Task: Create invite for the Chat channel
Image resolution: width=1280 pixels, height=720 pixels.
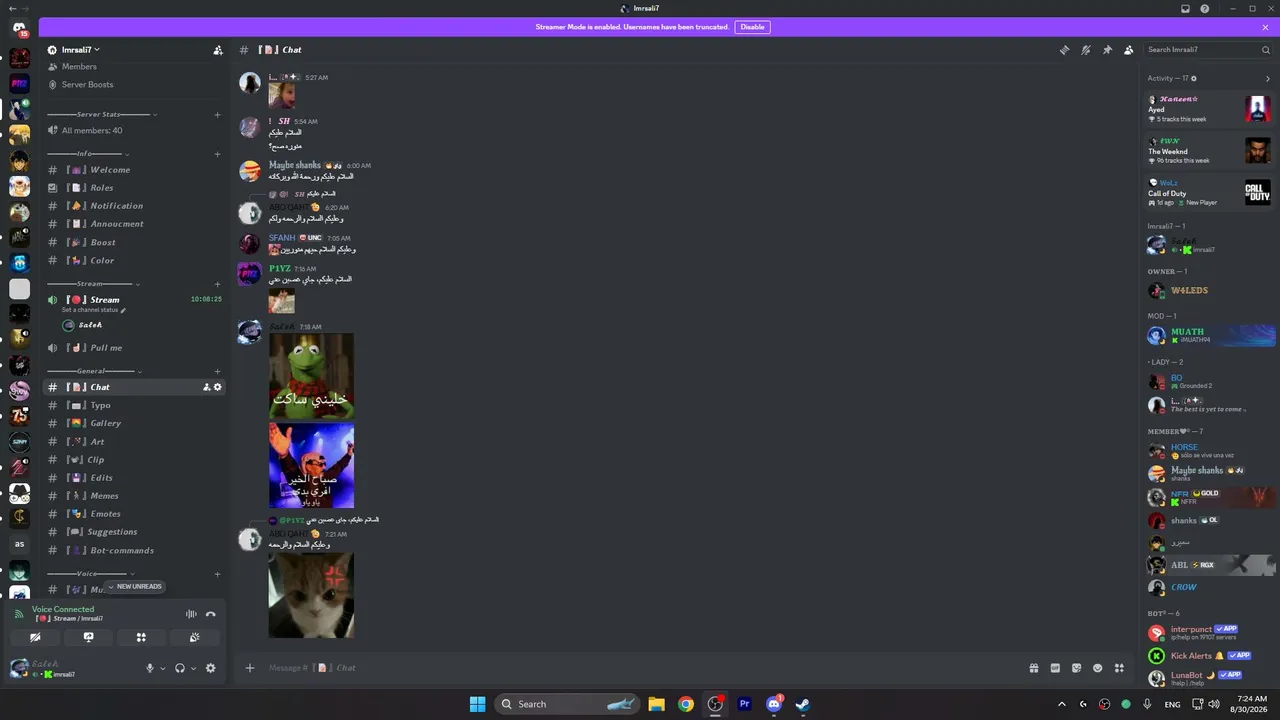Action: tap(207, 387)
